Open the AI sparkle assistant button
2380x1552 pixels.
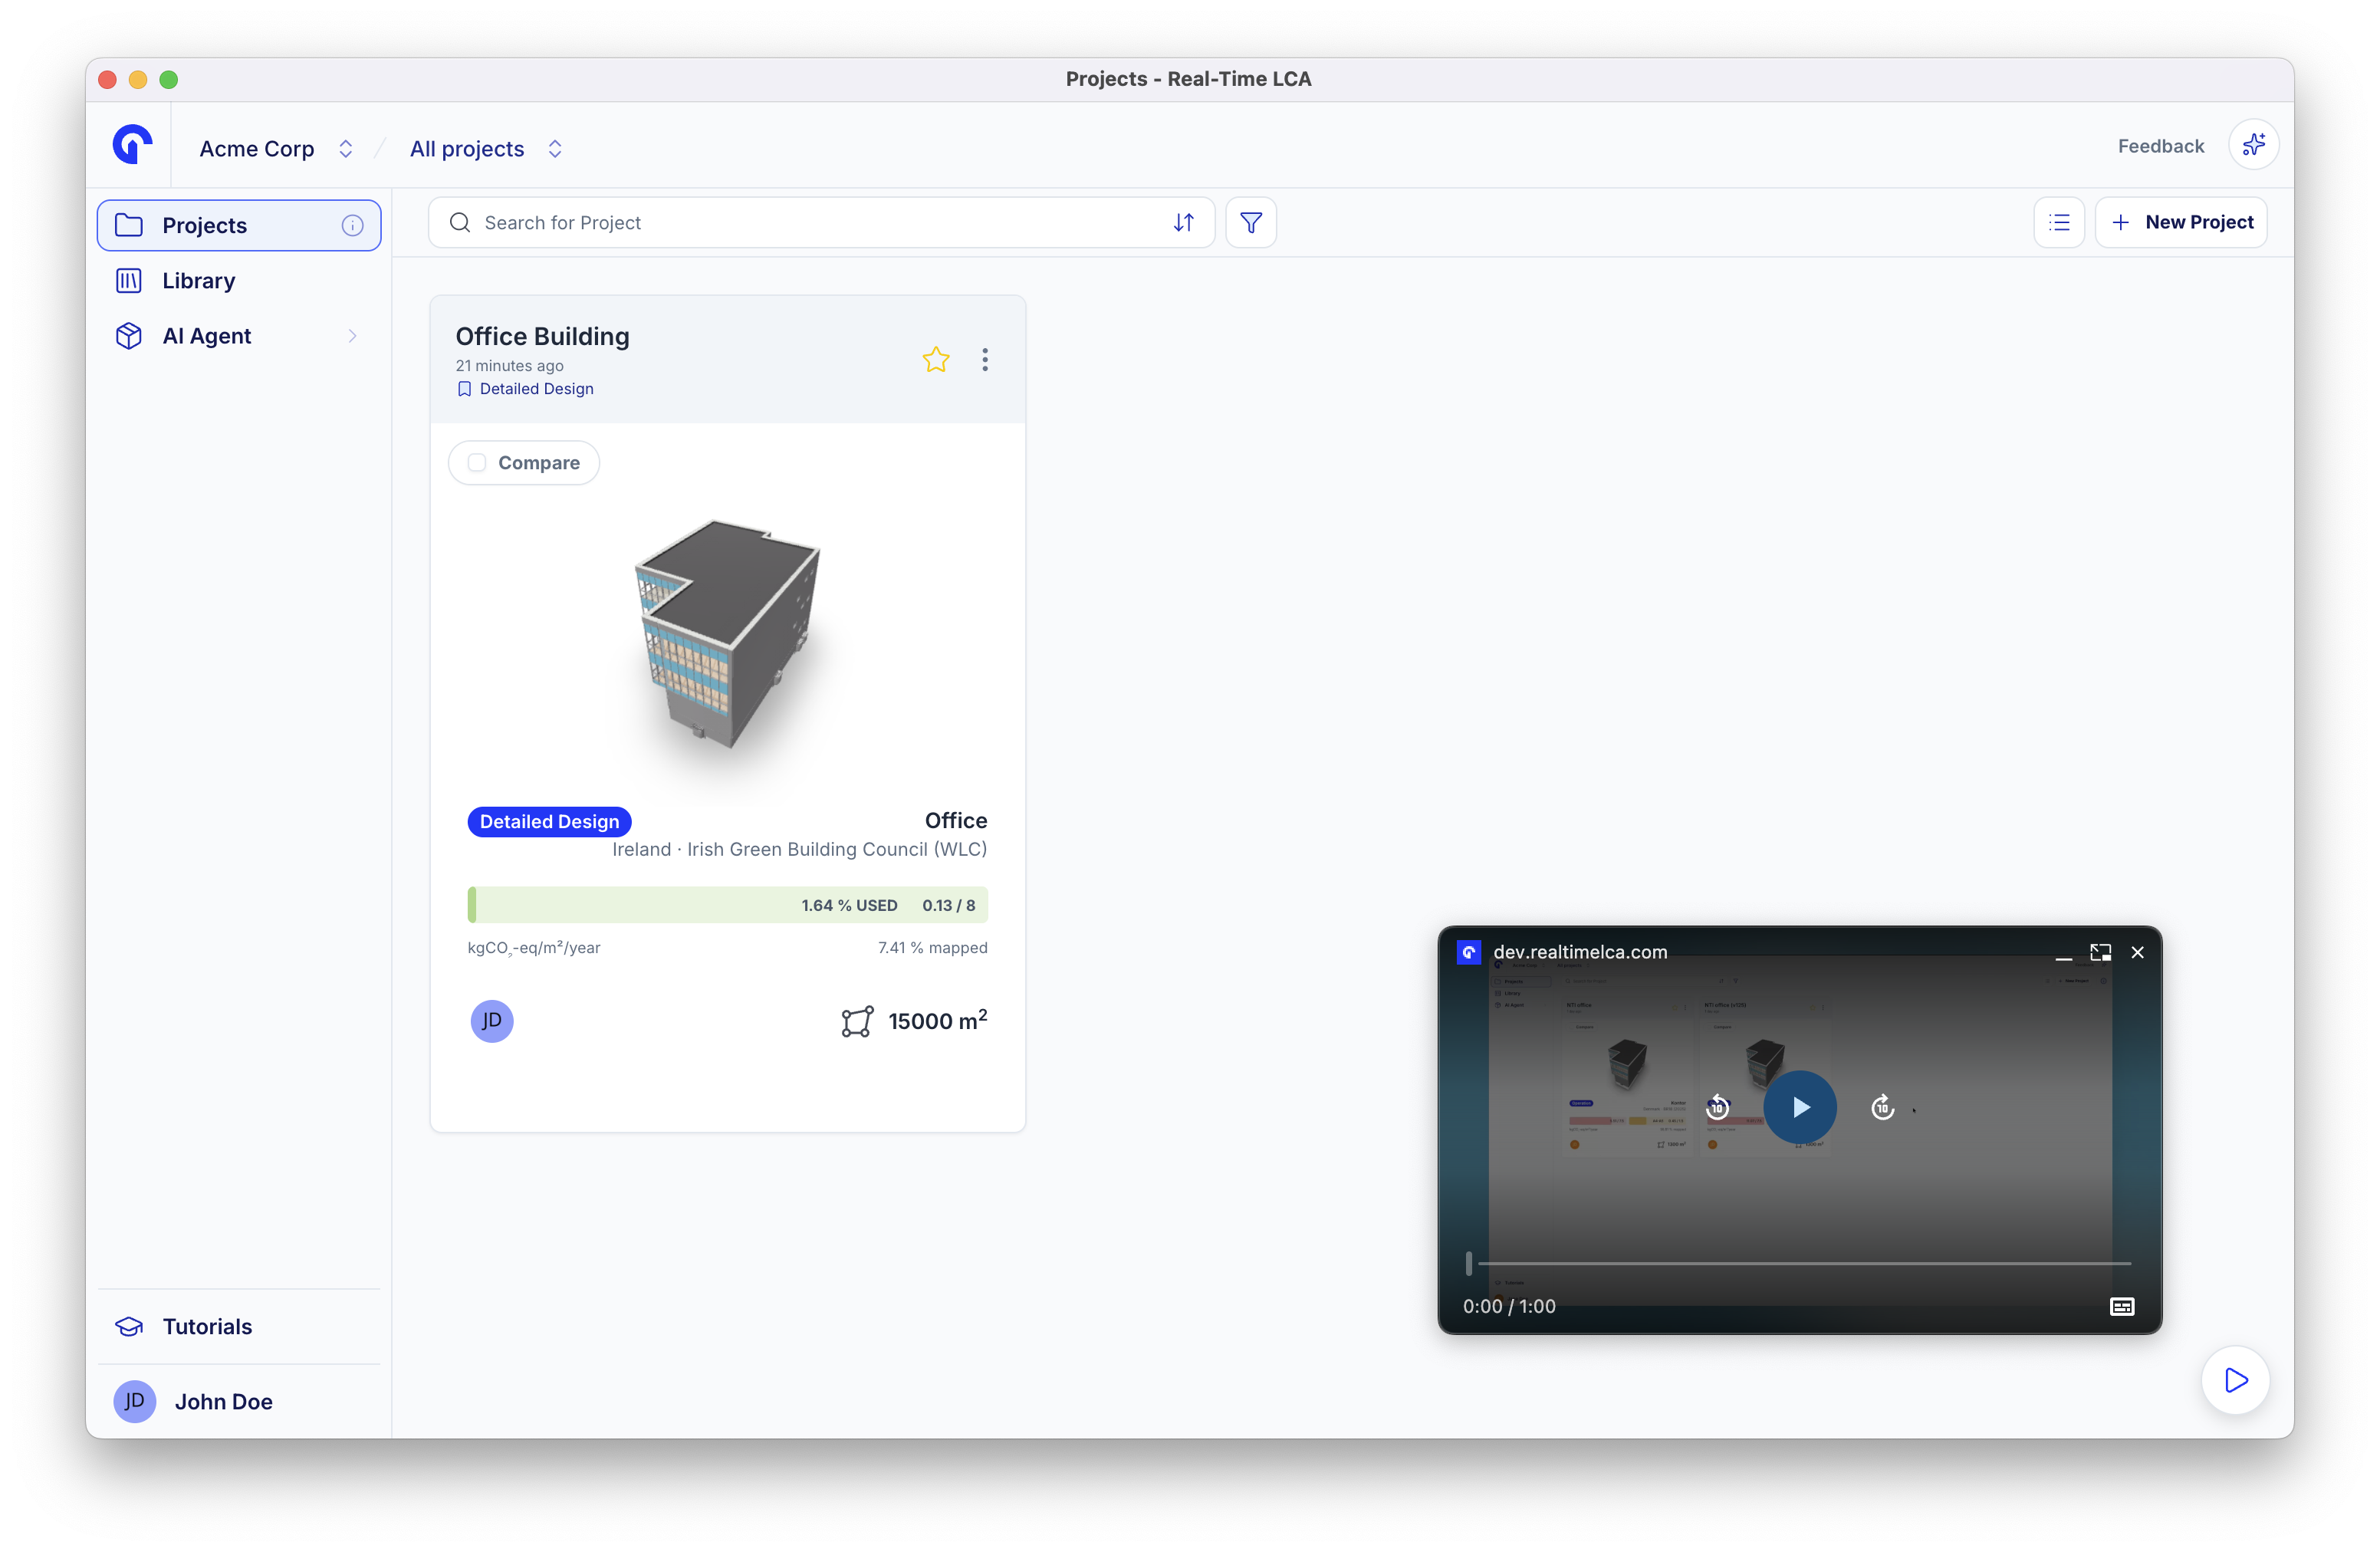click(2253, 146)
